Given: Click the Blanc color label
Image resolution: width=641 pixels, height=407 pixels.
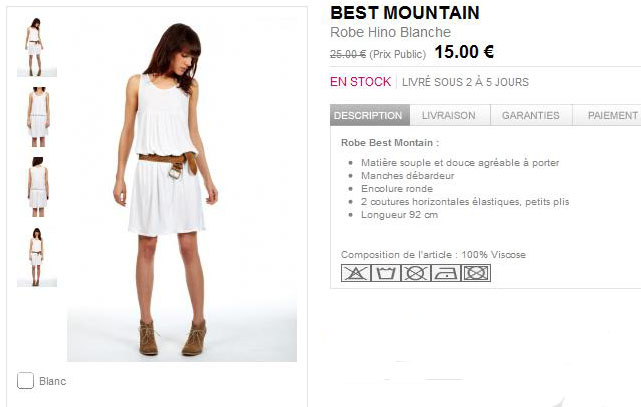Looking at the screenshot, I should [52, 381].
